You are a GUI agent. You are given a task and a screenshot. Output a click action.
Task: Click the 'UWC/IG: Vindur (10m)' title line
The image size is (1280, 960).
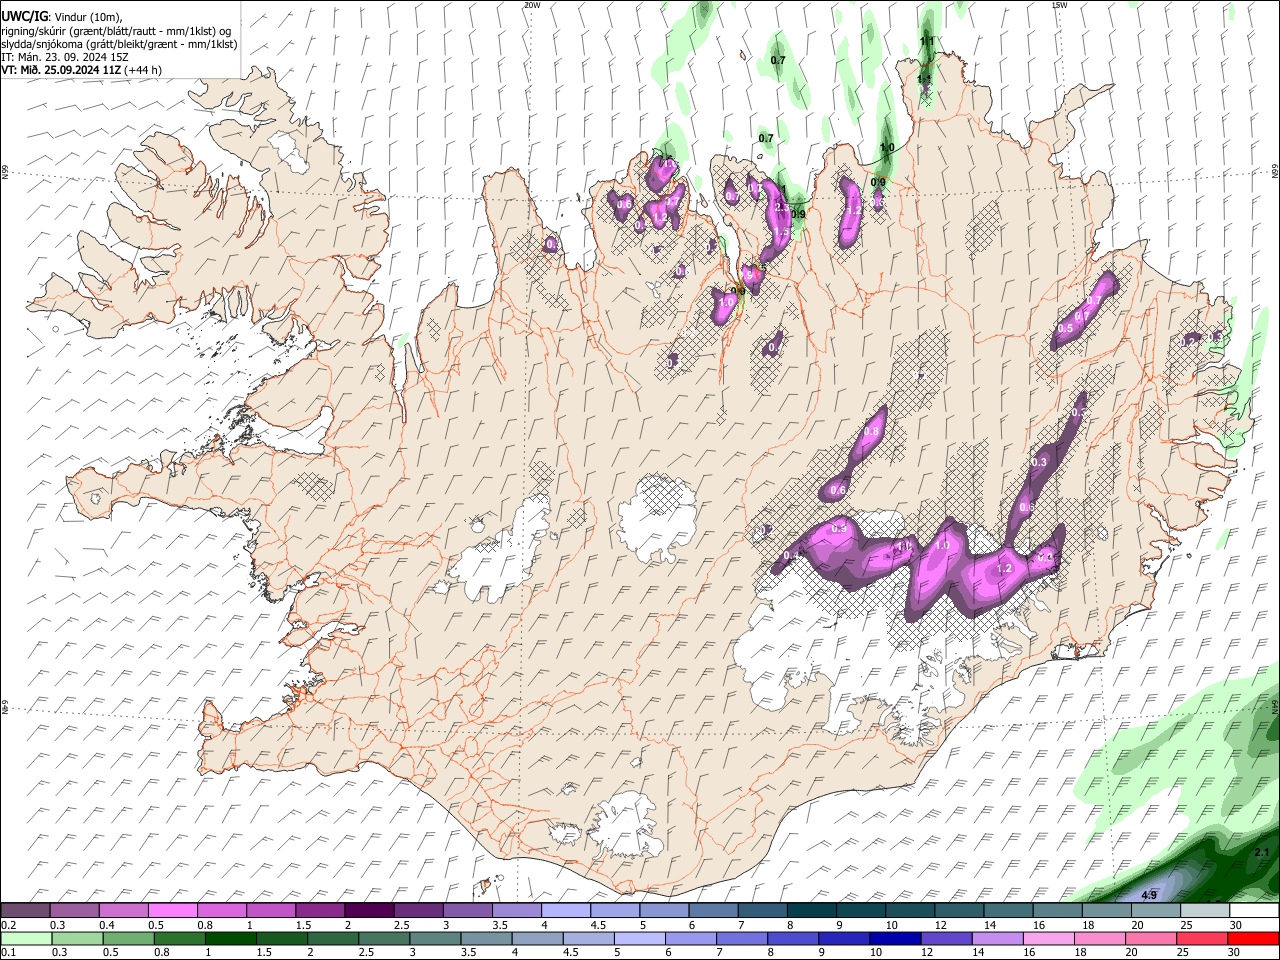tap(62, 17)
